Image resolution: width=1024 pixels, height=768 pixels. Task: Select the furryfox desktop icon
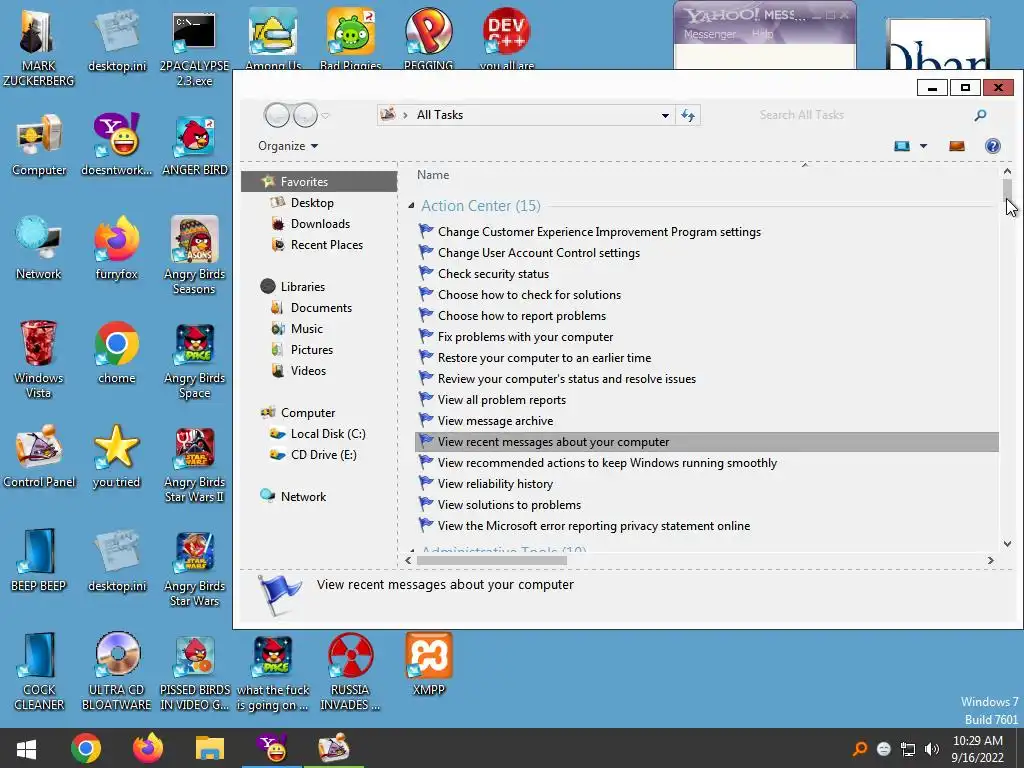[116, 248]
